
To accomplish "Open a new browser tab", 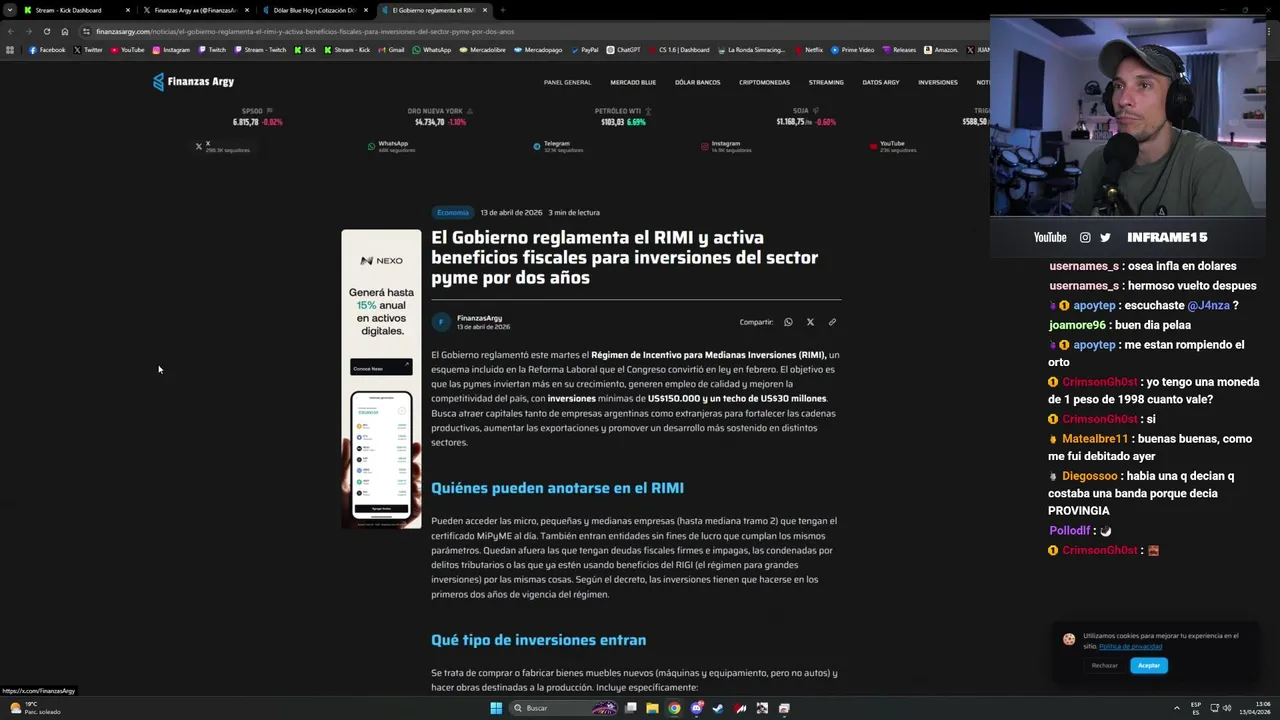I will coord(503,10).
